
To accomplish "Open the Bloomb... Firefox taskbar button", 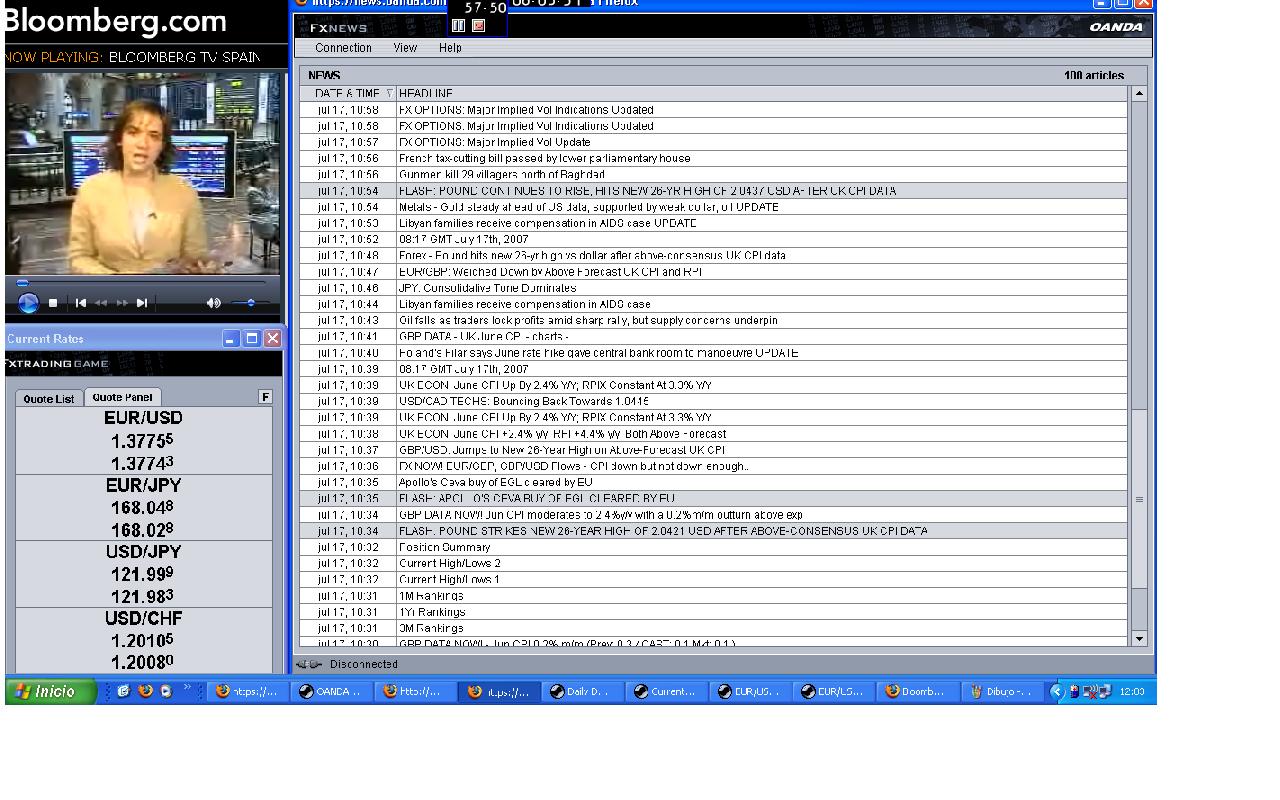I will tap(916, 691).
